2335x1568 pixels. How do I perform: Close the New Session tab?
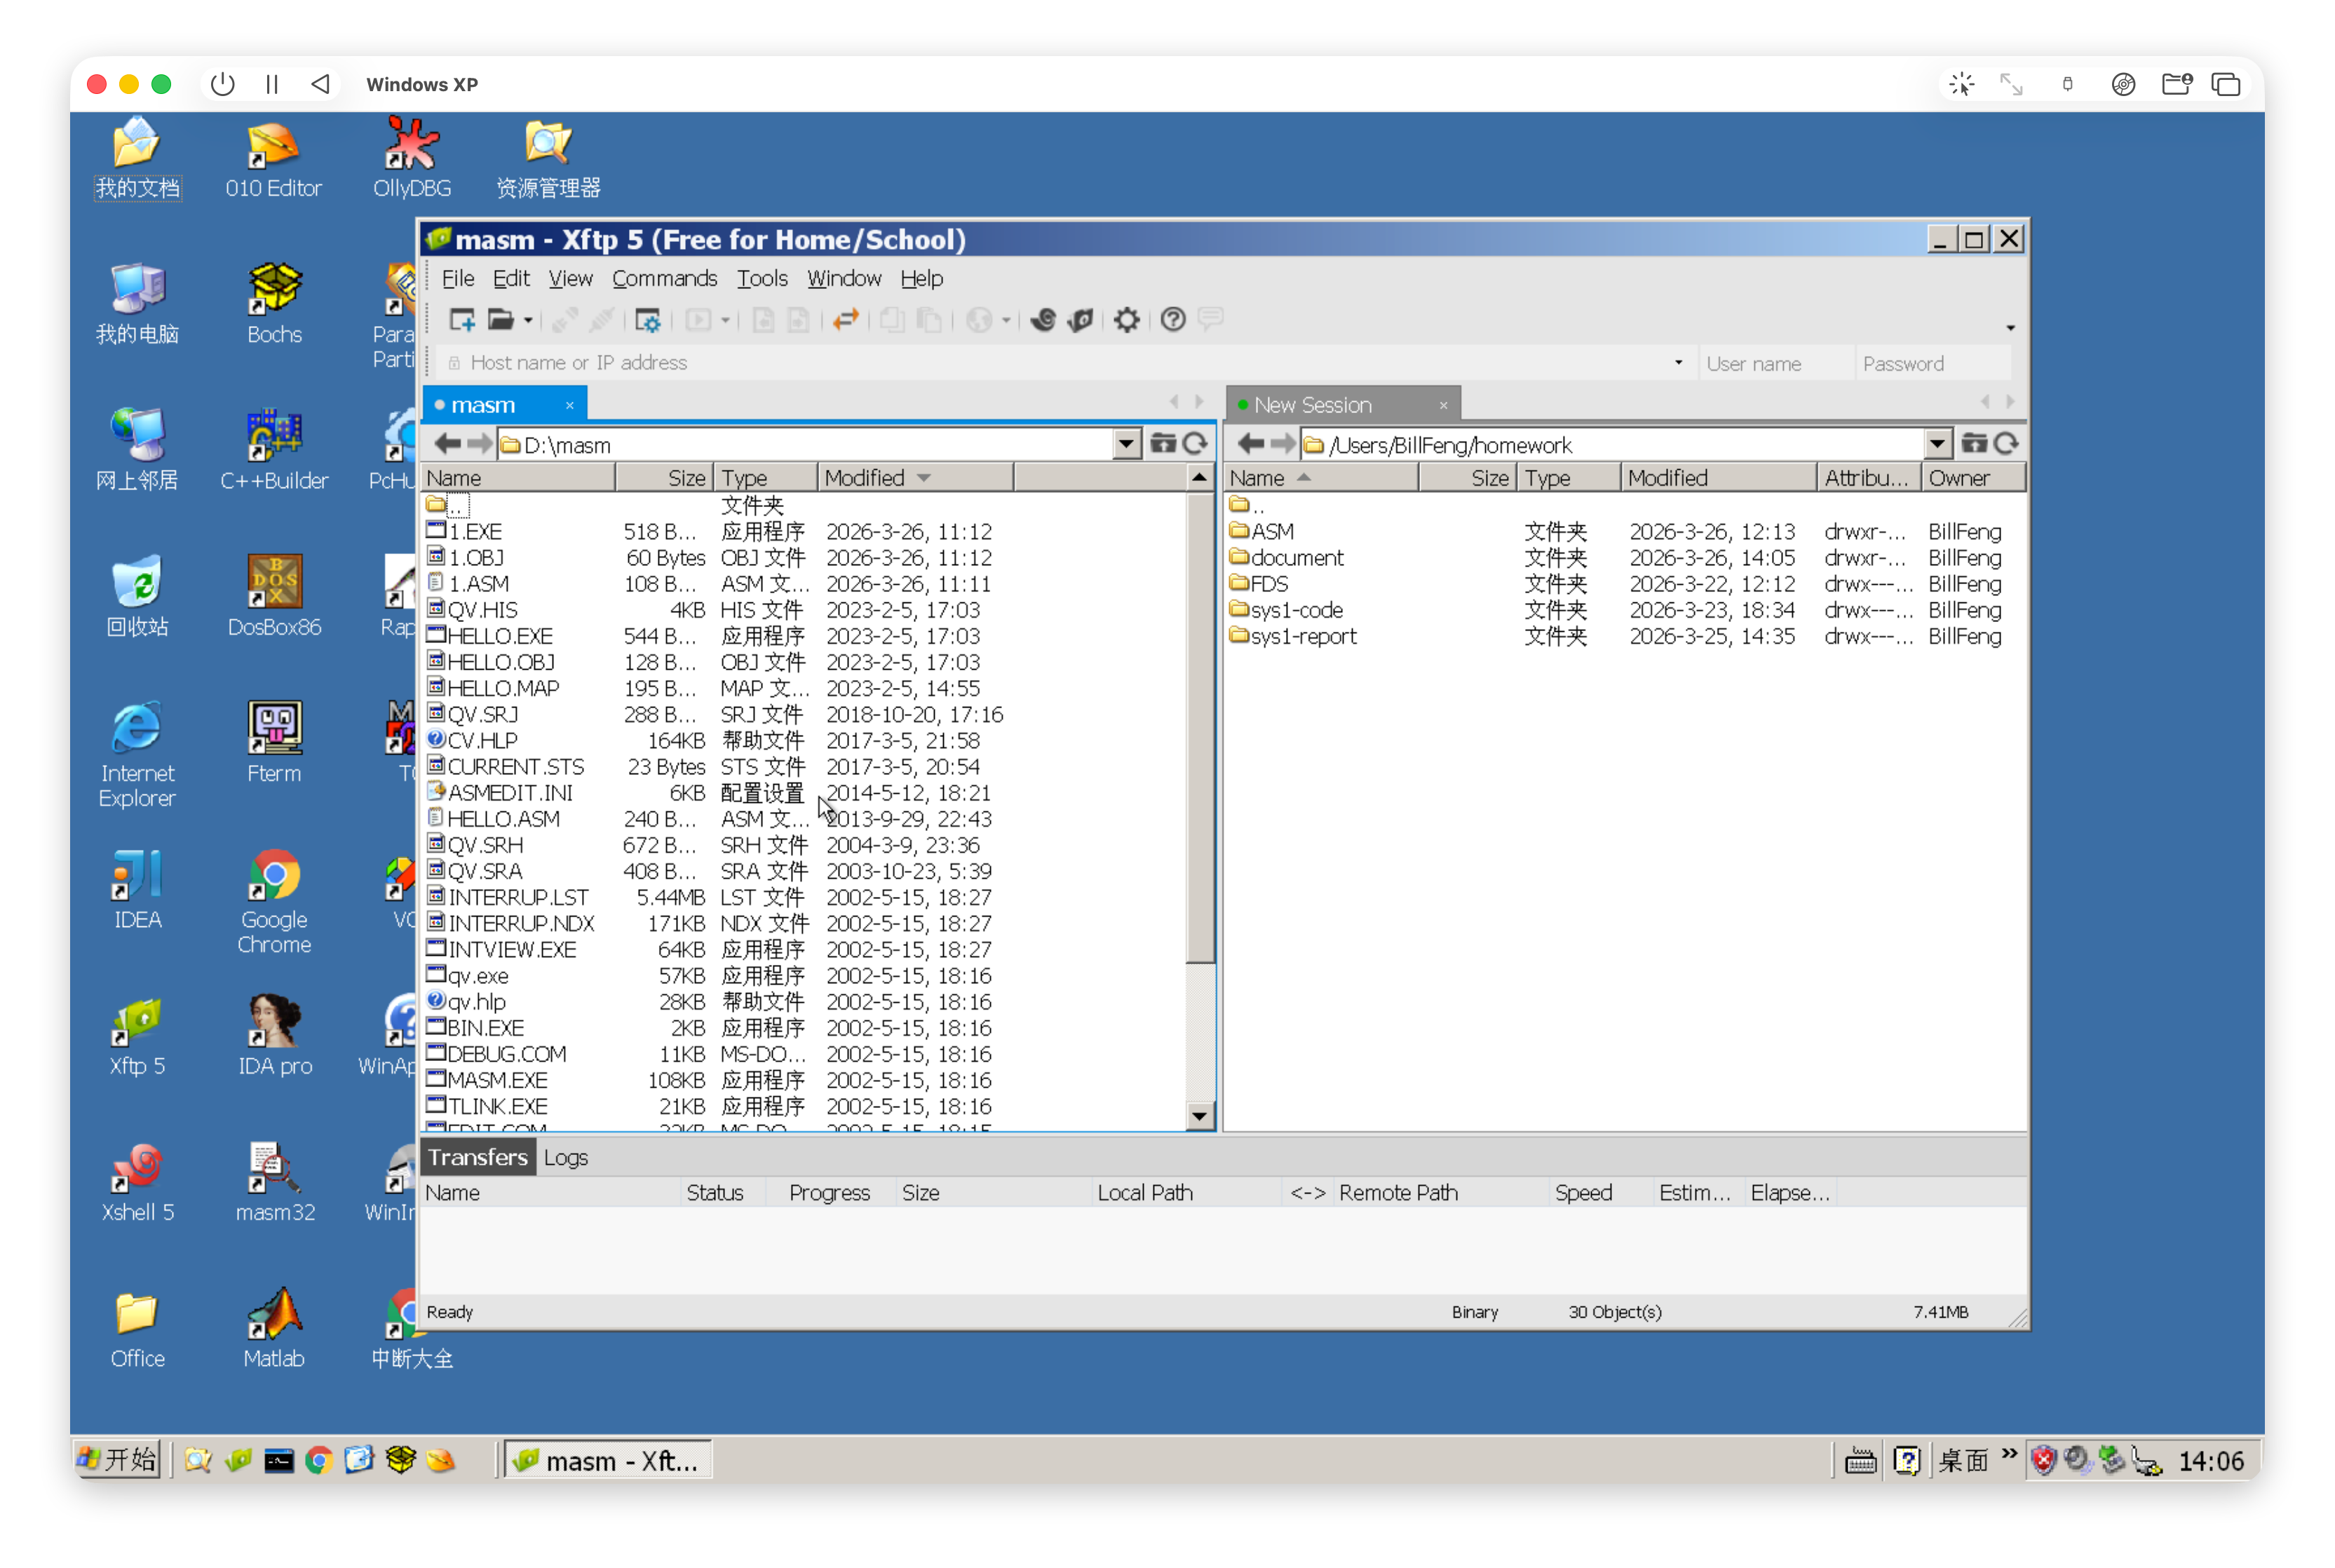click(1443, 405)
